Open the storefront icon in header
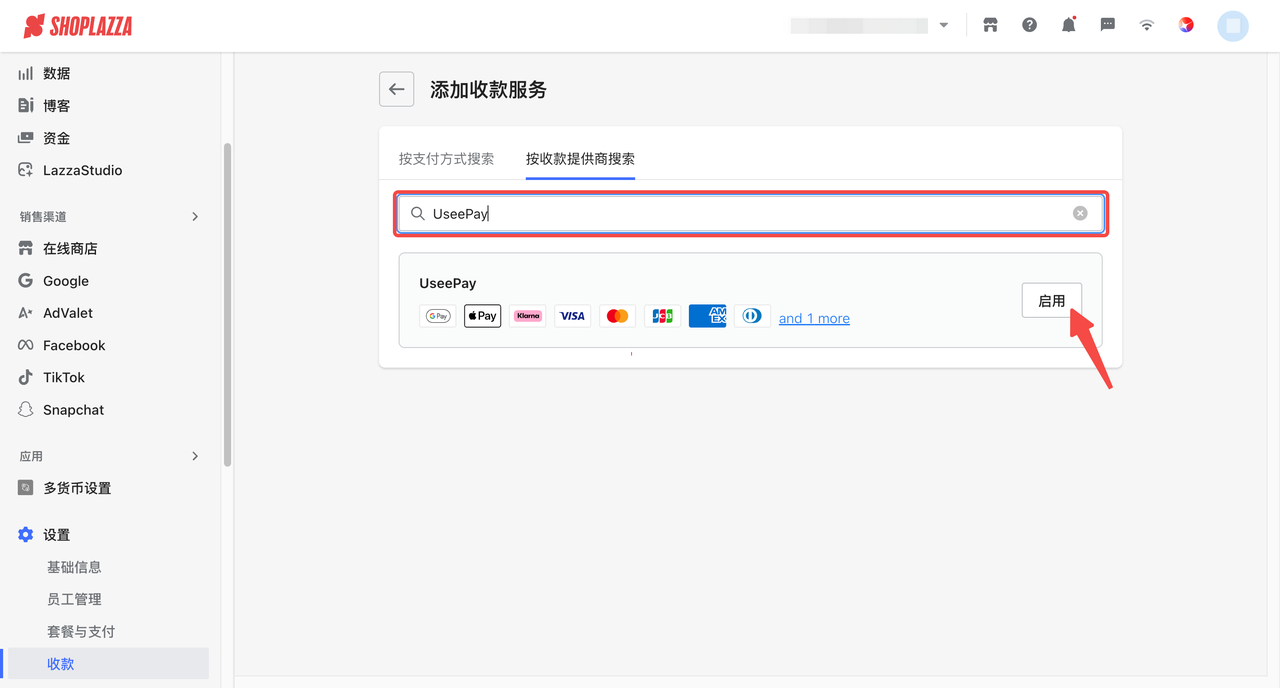This screenshot has width=1280, height=688. 990,25
